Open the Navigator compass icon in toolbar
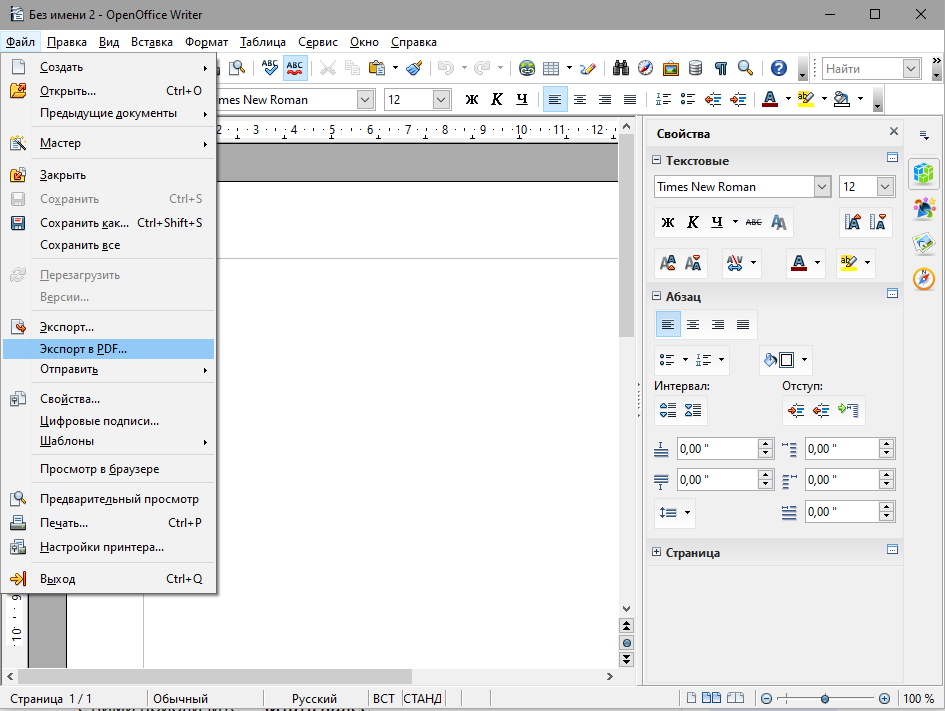 point(645,68)
